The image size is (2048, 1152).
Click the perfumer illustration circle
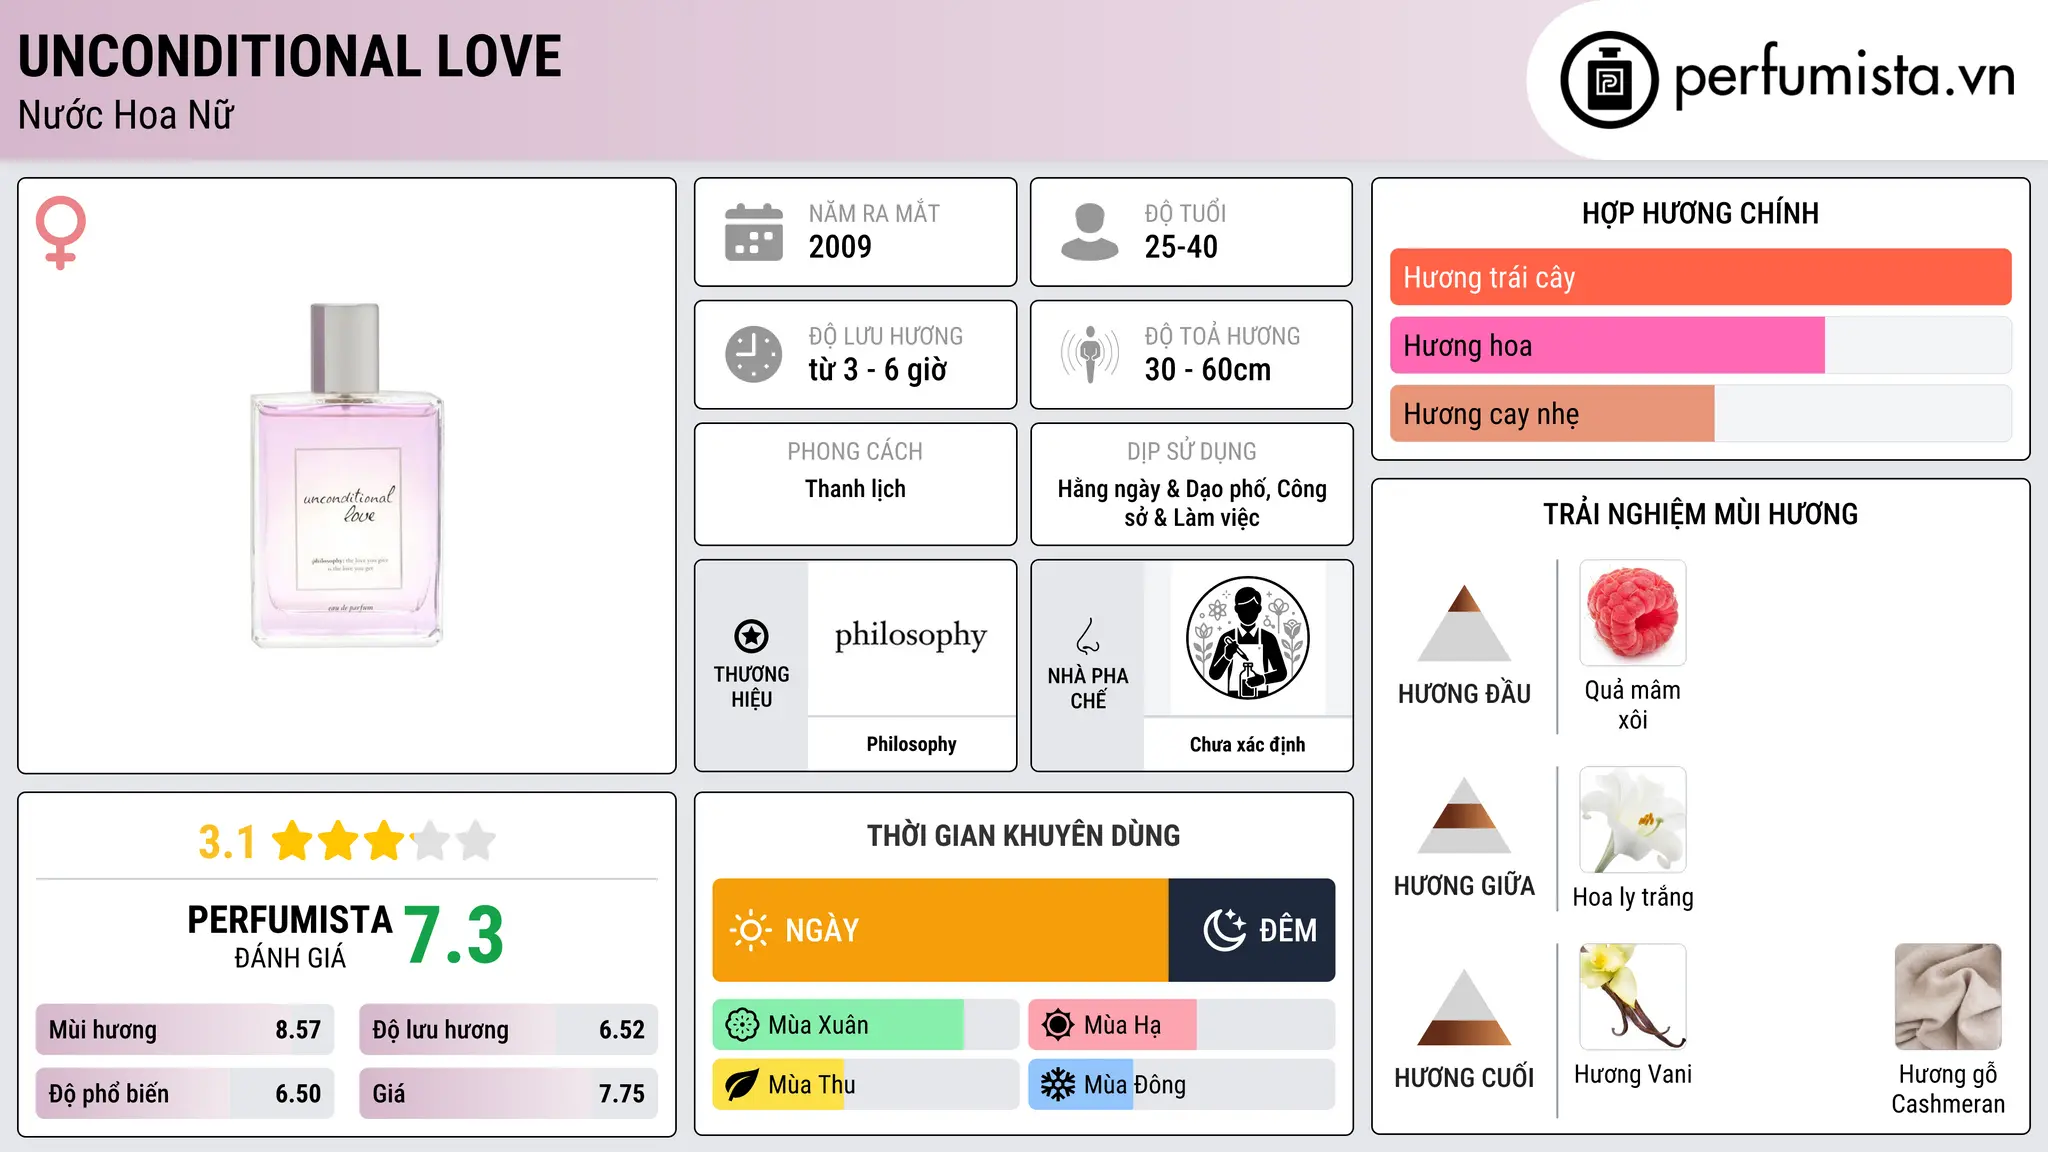1247,638
